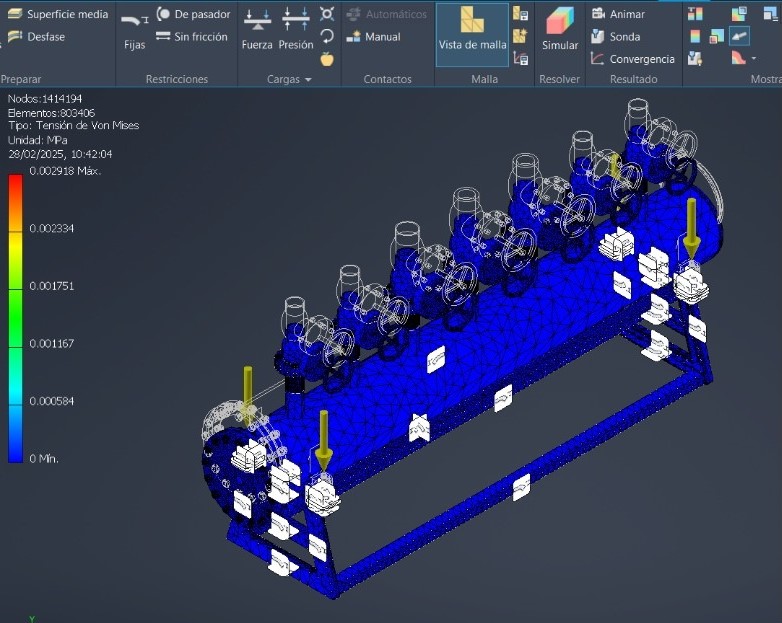
Task: Click the Simular solve icon
Action: point(559,30)
